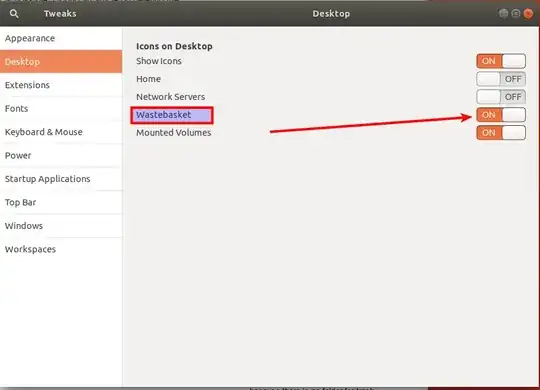Open Keyboard & Mouse settings
540x390 pixels.
click(61, 132)
